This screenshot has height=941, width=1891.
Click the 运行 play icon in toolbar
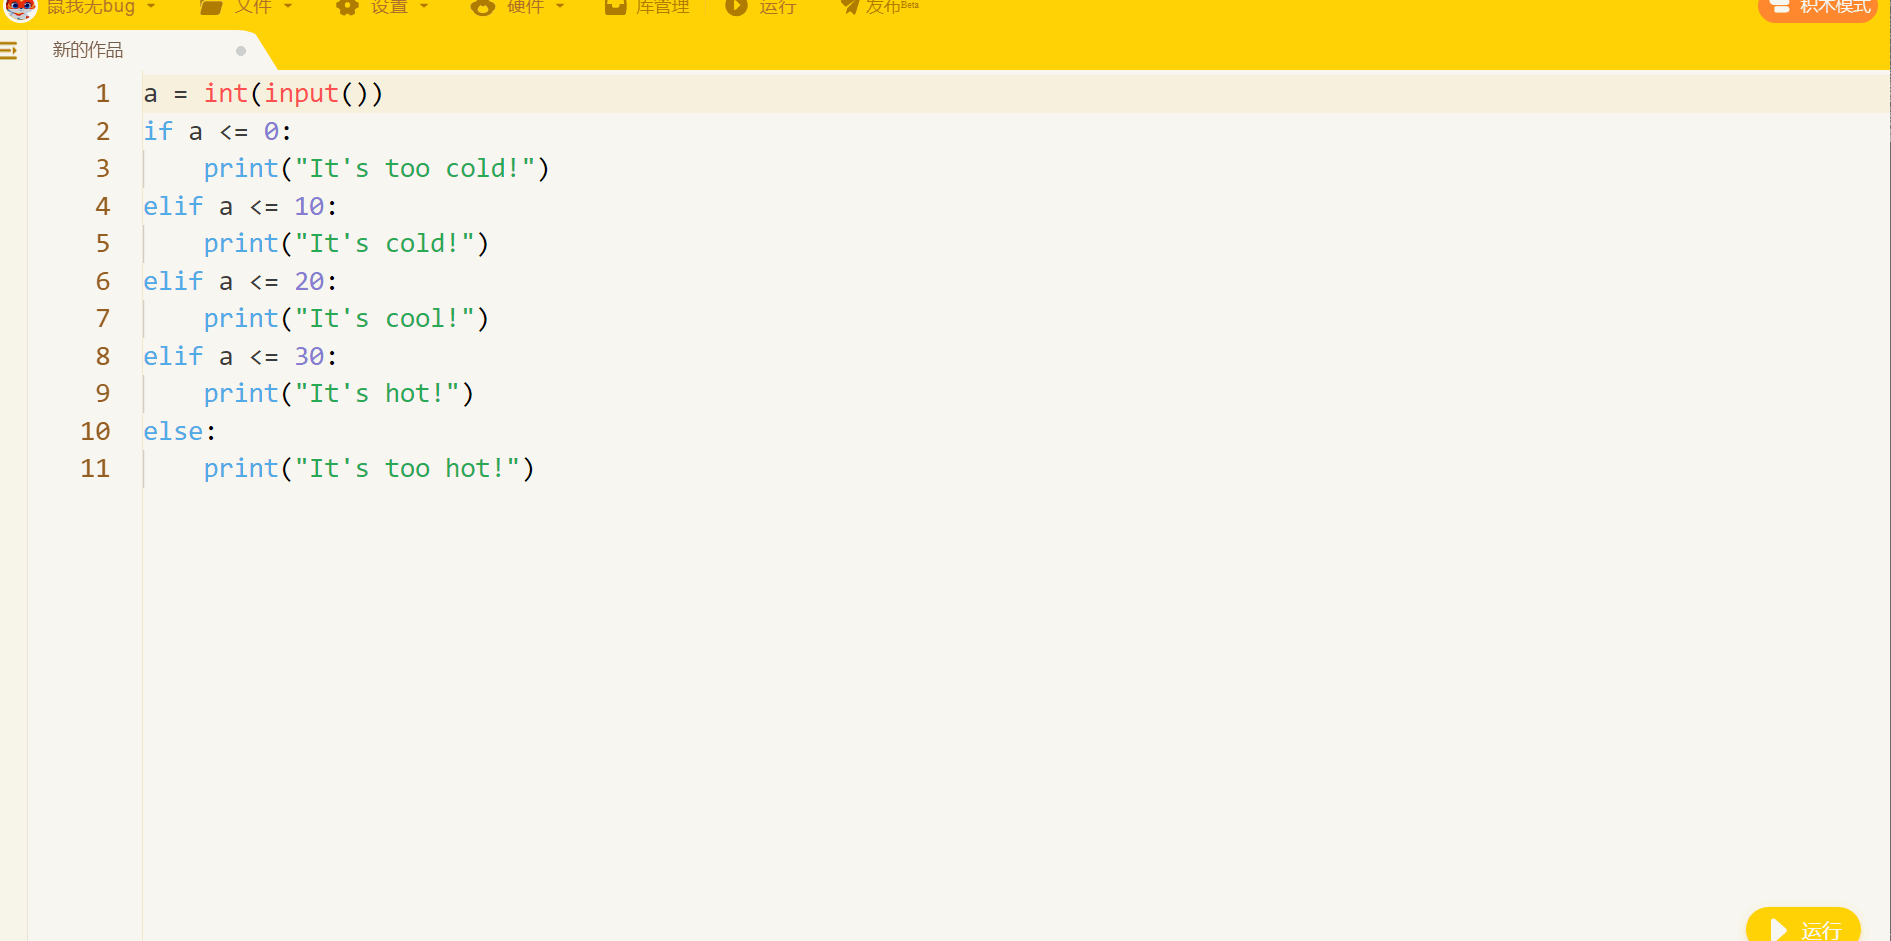pyautogui.click(x=736, y=7)
